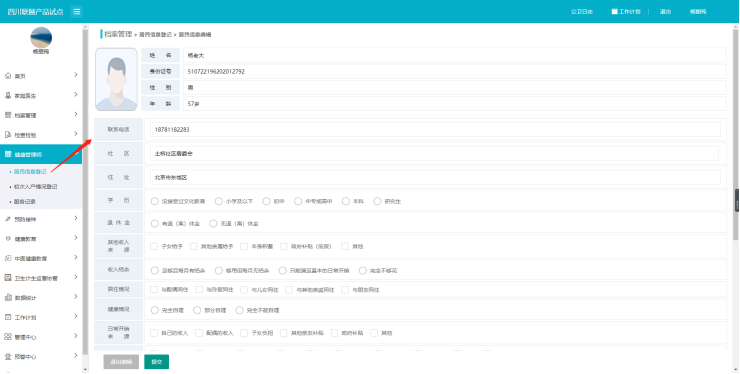Viewport: 740px width, 374px height.
Task: Click 退出 in the top bar
Action: point(665,12)
